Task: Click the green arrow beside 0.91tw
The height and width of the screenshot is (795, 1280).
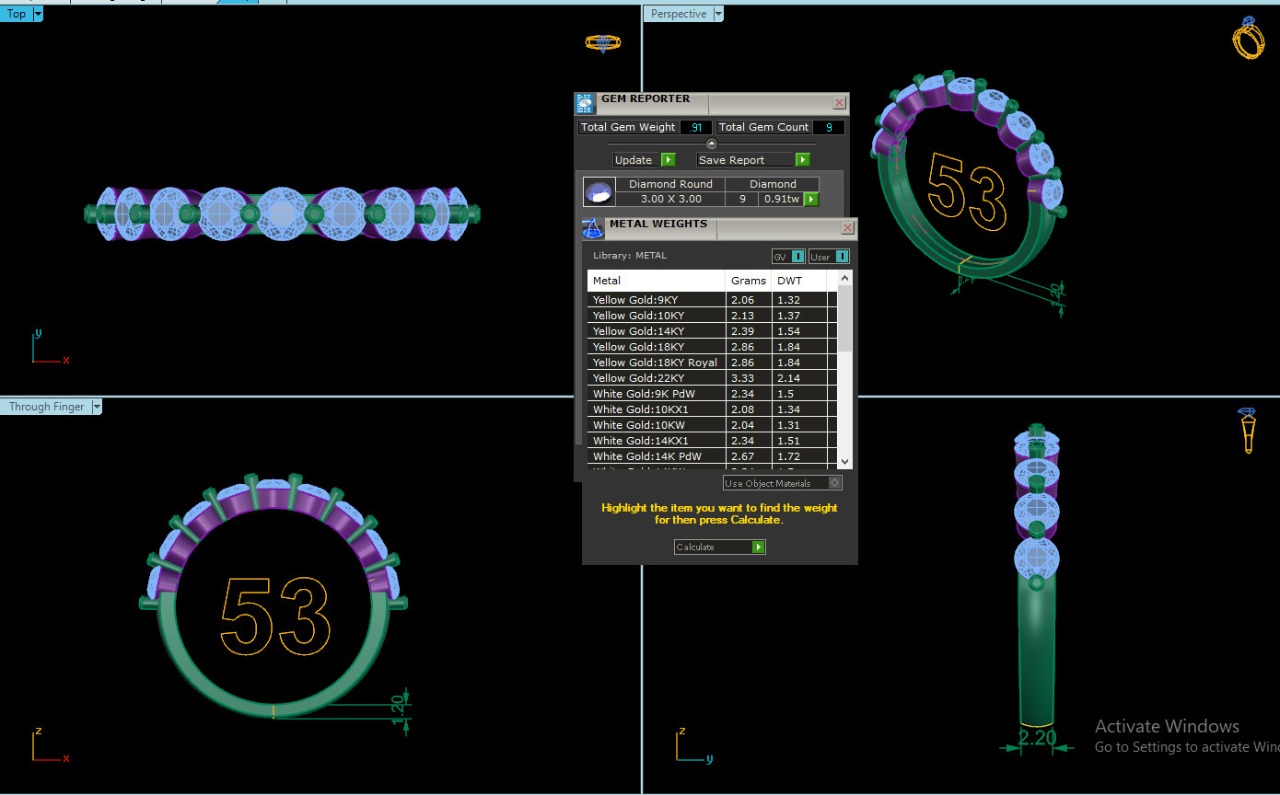Action: 811,199
